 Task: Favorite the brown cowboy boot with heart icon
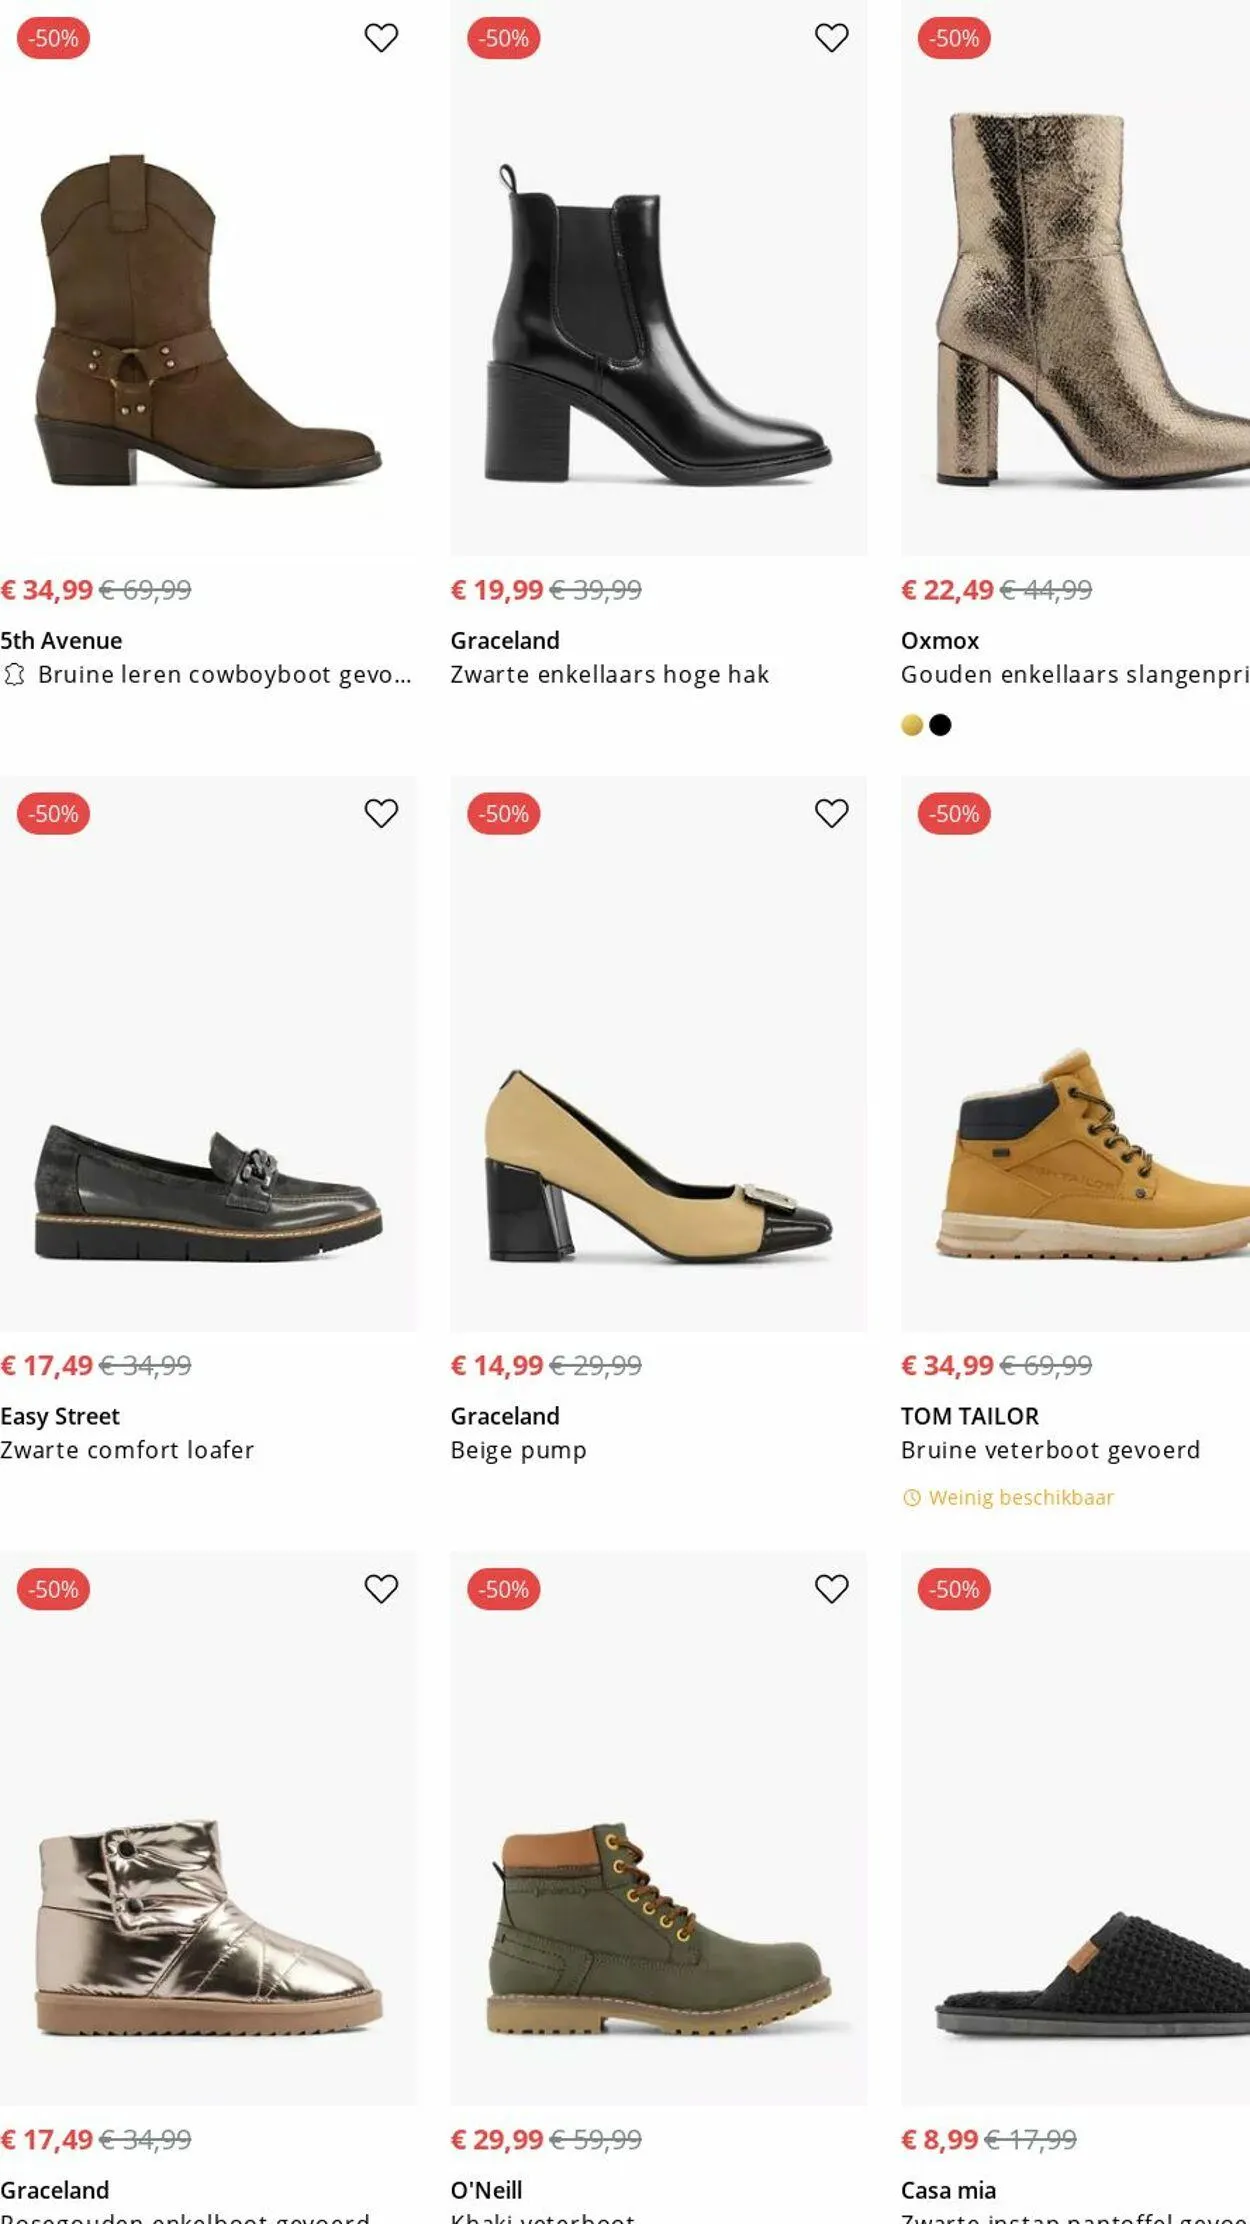click(380, 38)
